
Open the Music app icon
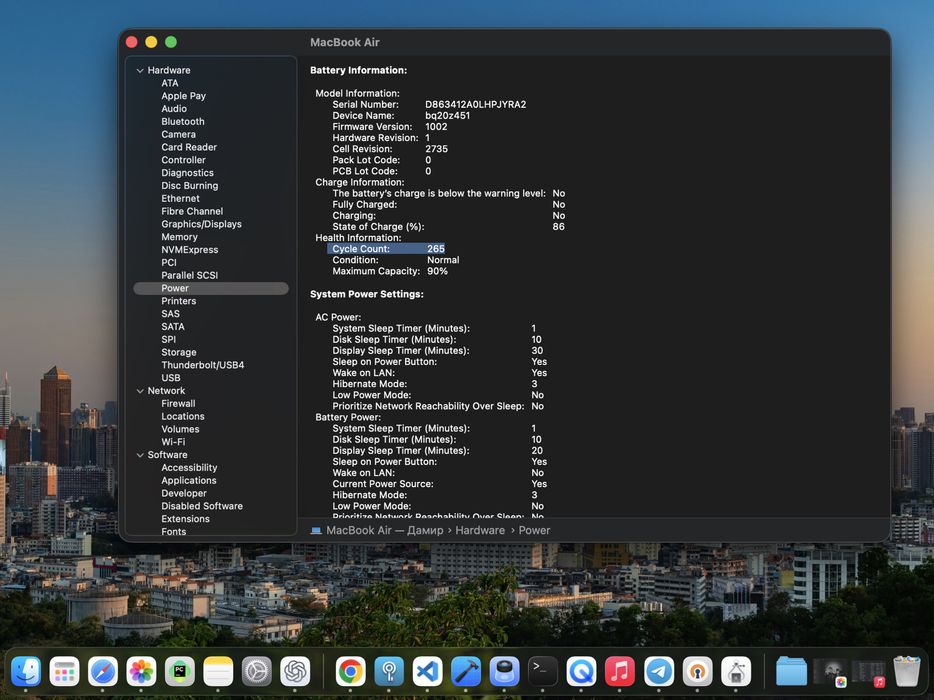click(620, 671)
